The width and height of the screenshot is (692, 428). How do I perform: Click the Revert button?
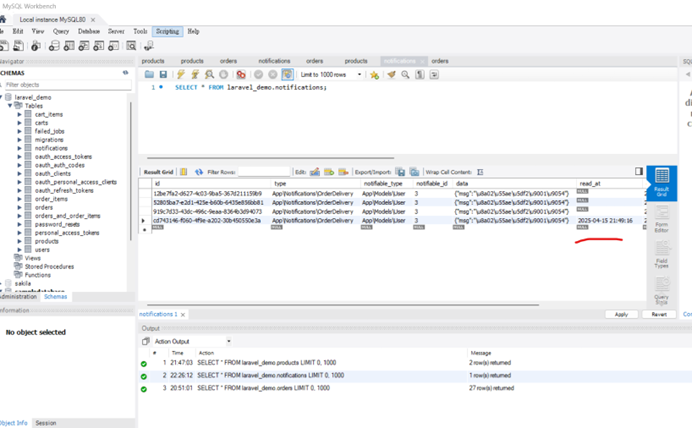click(659, 314)
